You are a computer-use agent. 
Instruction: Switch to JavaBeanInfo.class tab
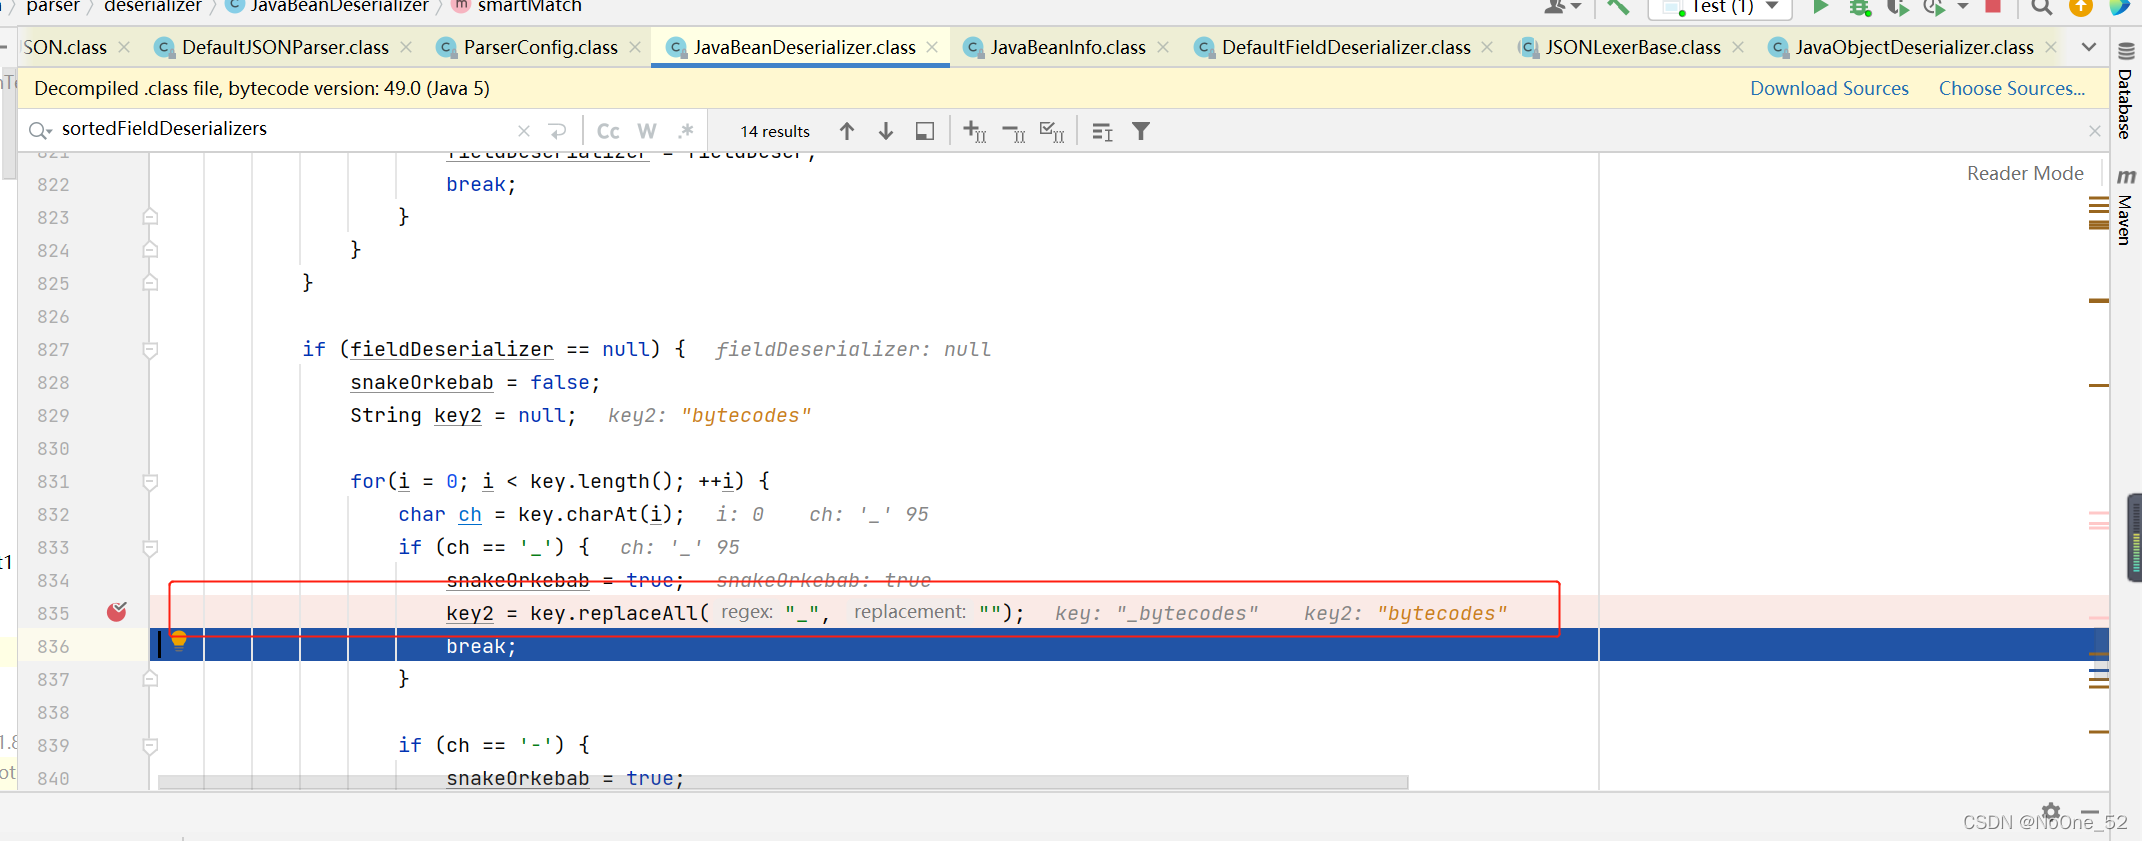1068,47
